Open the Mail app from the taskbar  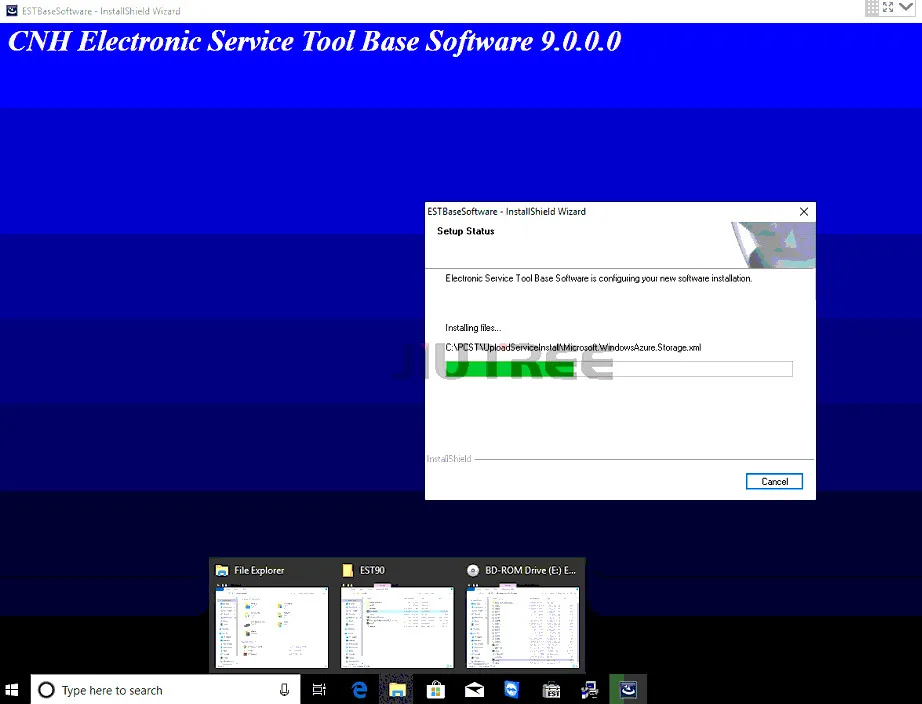[474, 689]
